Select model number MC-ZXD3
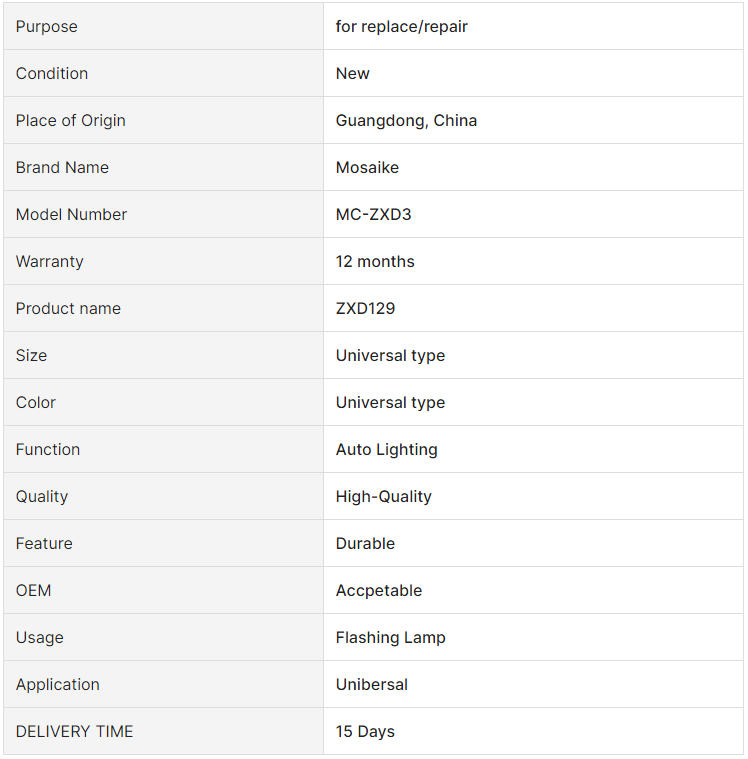The image size is (748, 759). tap(373, 214)
